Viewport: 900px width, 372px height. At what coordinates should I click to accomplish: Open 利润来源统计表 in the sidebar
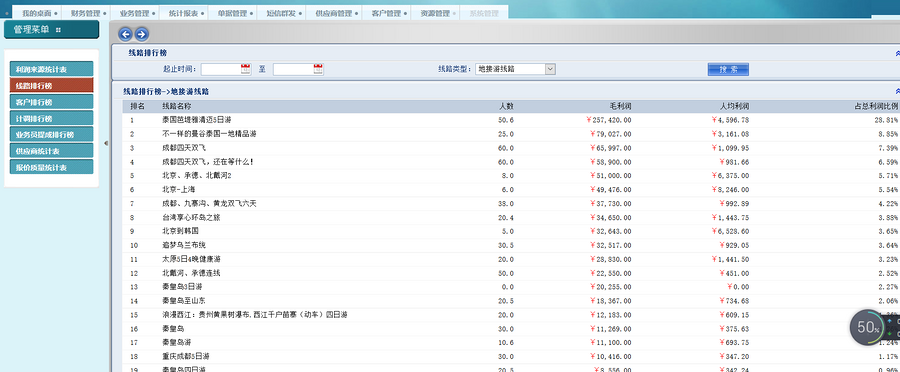[x=51, y=69]
